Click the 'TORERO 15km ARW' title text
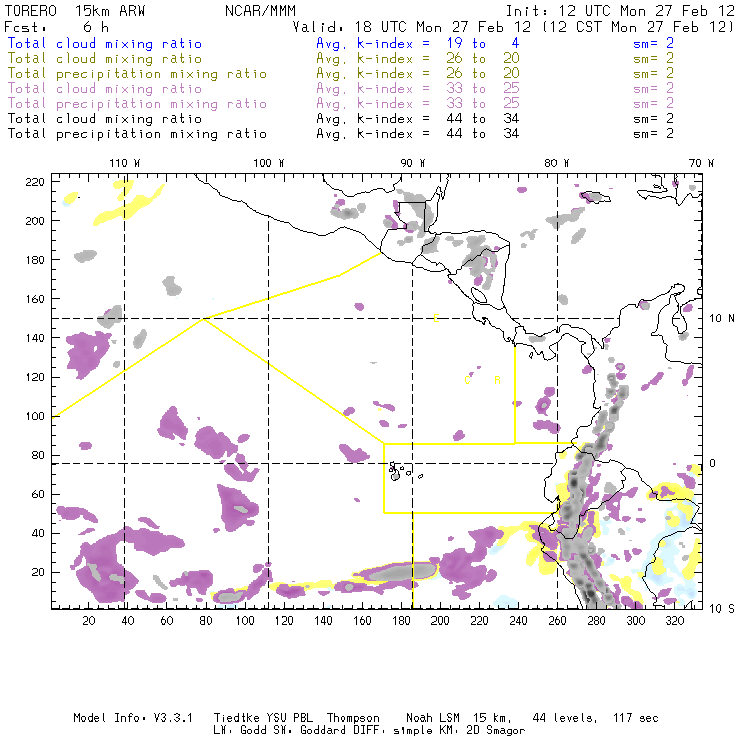The height and width of the screenshot is (740, 740). [75, 11]
